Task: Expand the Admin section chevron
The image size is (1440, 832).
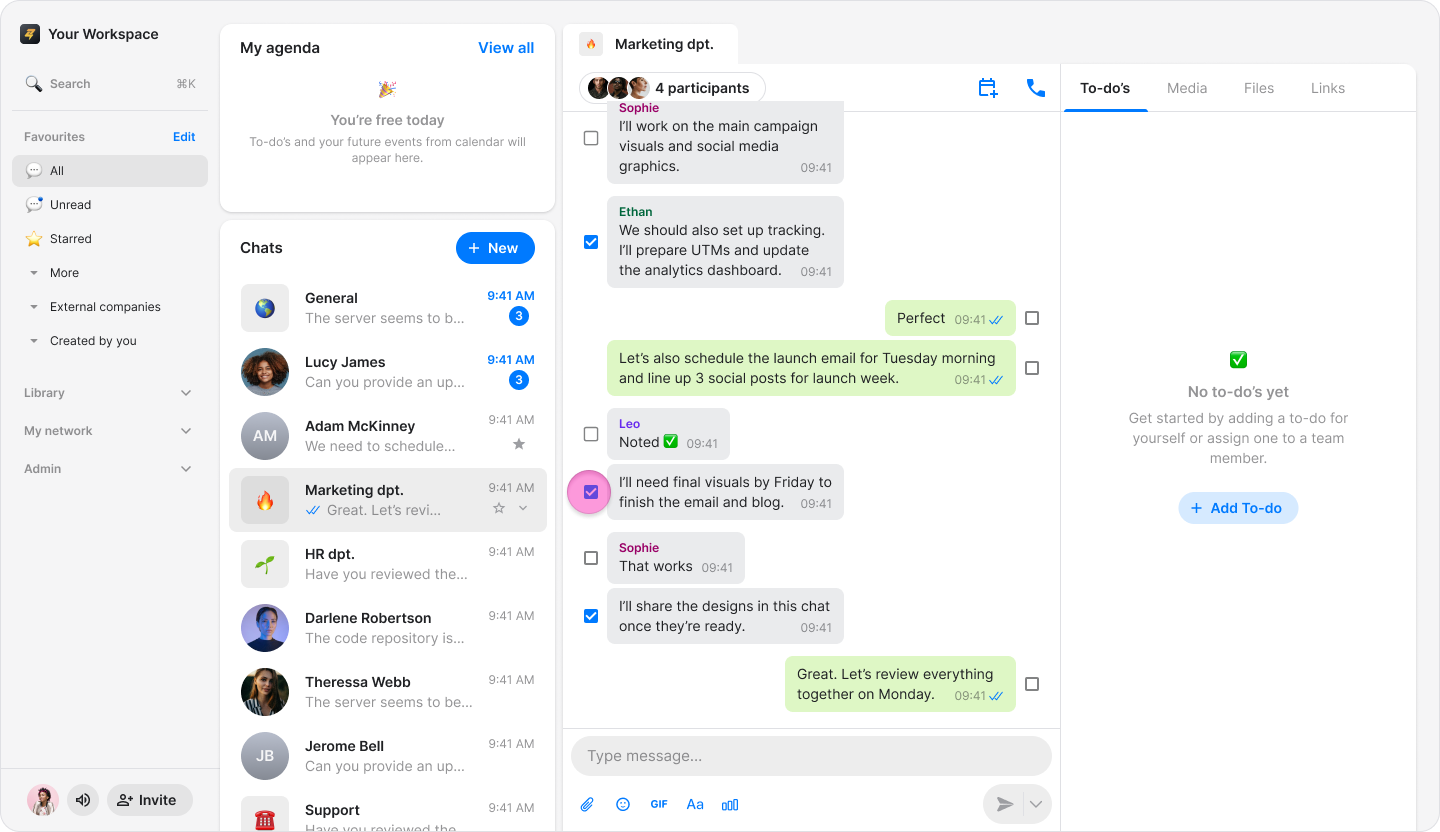Action: tap(186, 469)
